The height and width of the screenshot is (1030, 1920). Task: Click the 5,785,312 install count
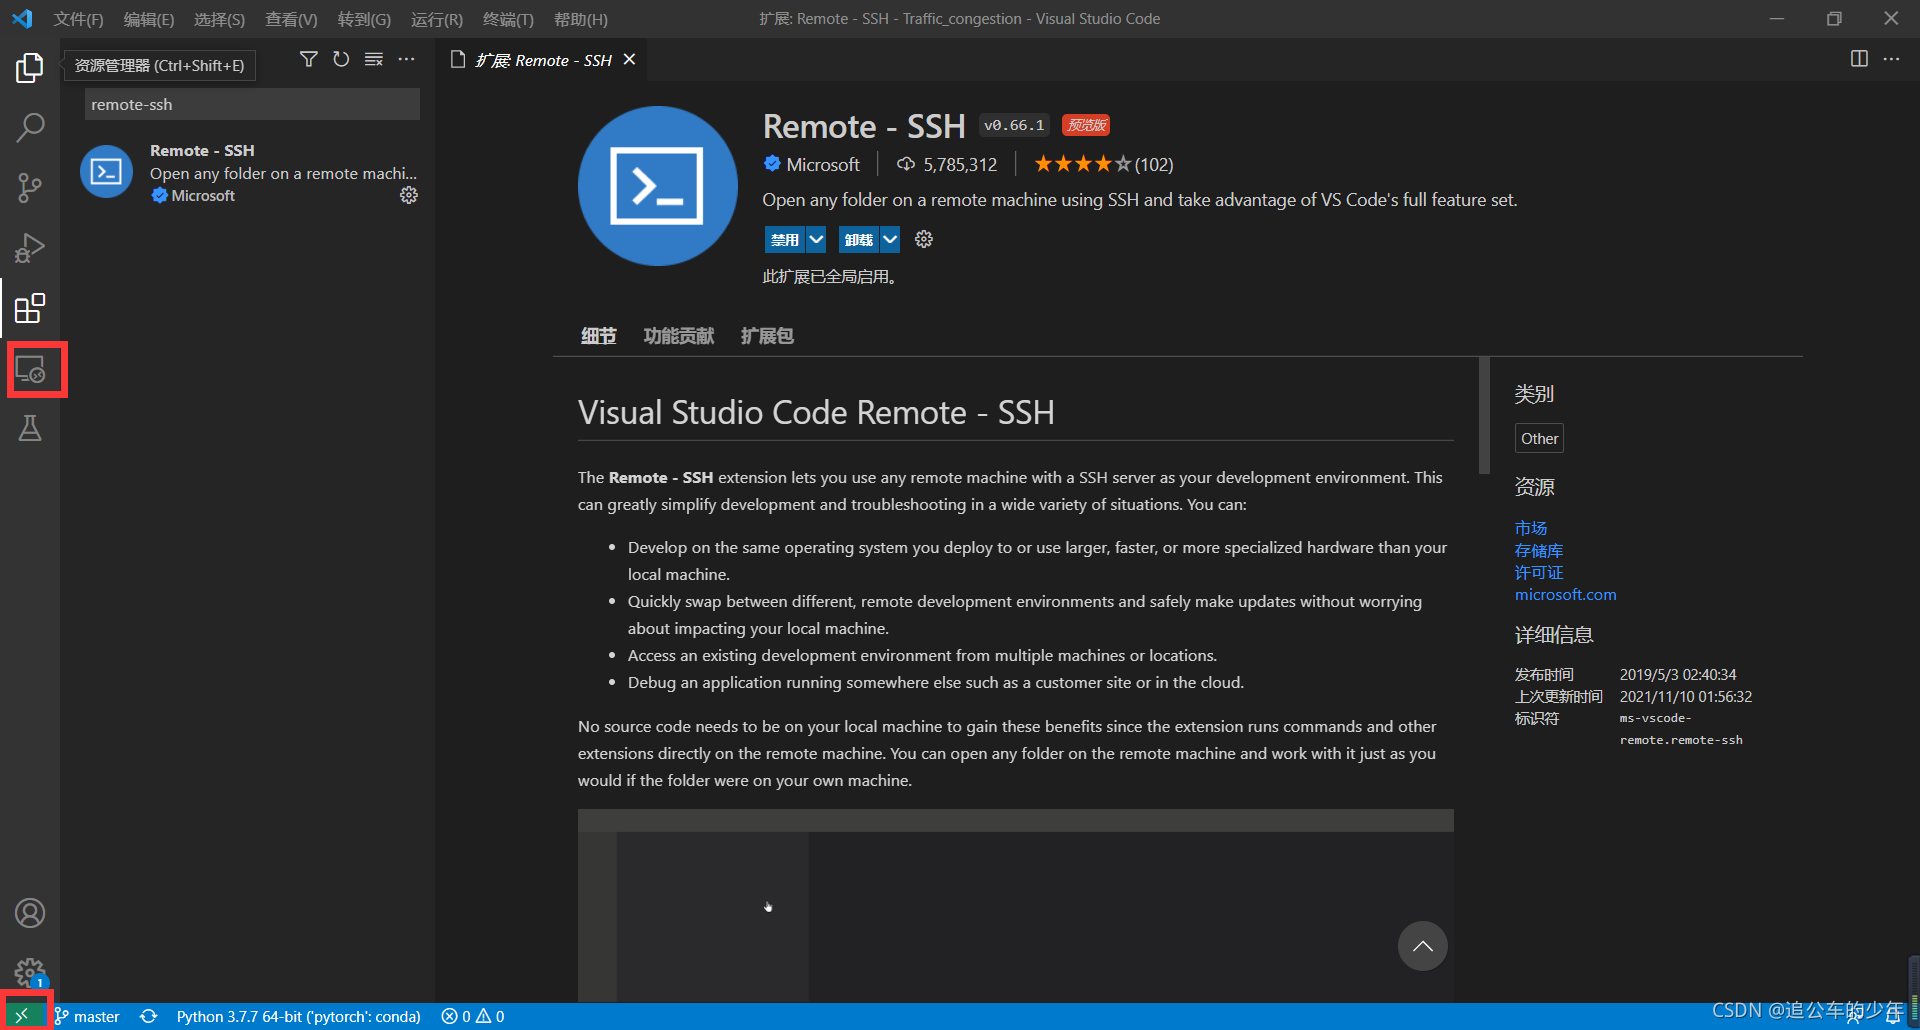pyautogui.click(x=947, y=164)
